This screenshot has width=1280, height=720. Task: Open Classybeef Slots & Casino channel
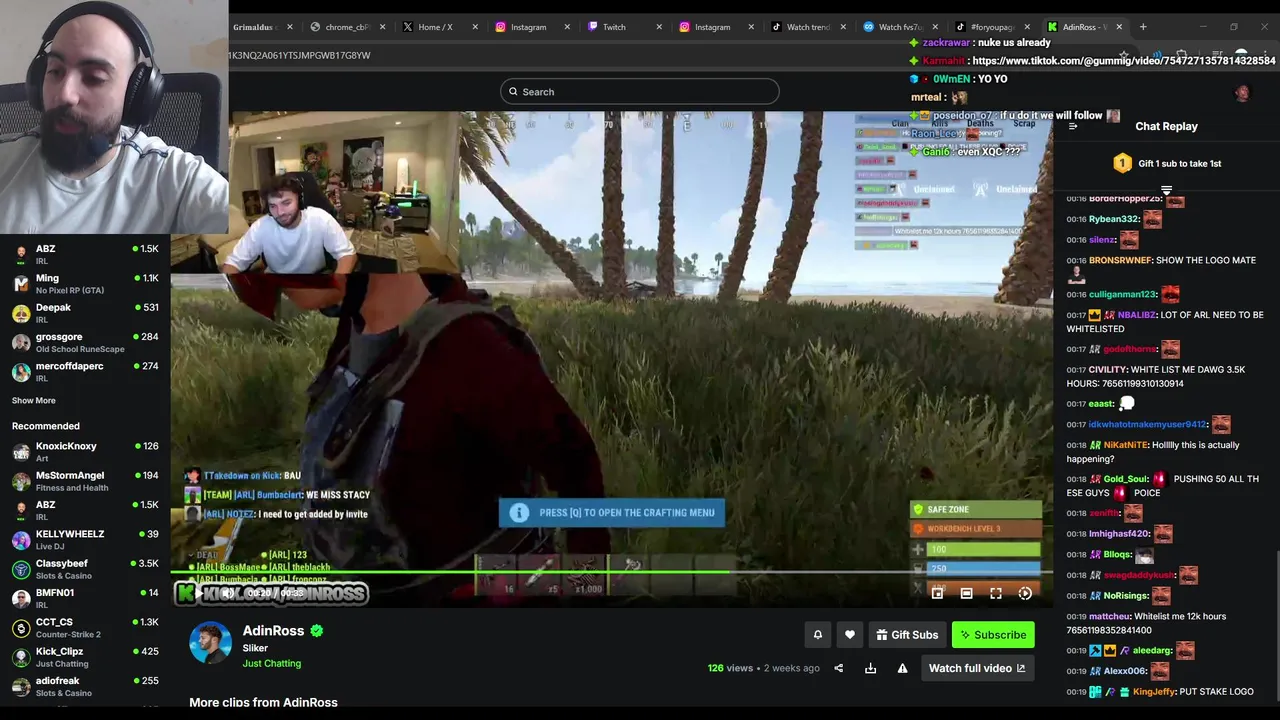tap(85, 569)
